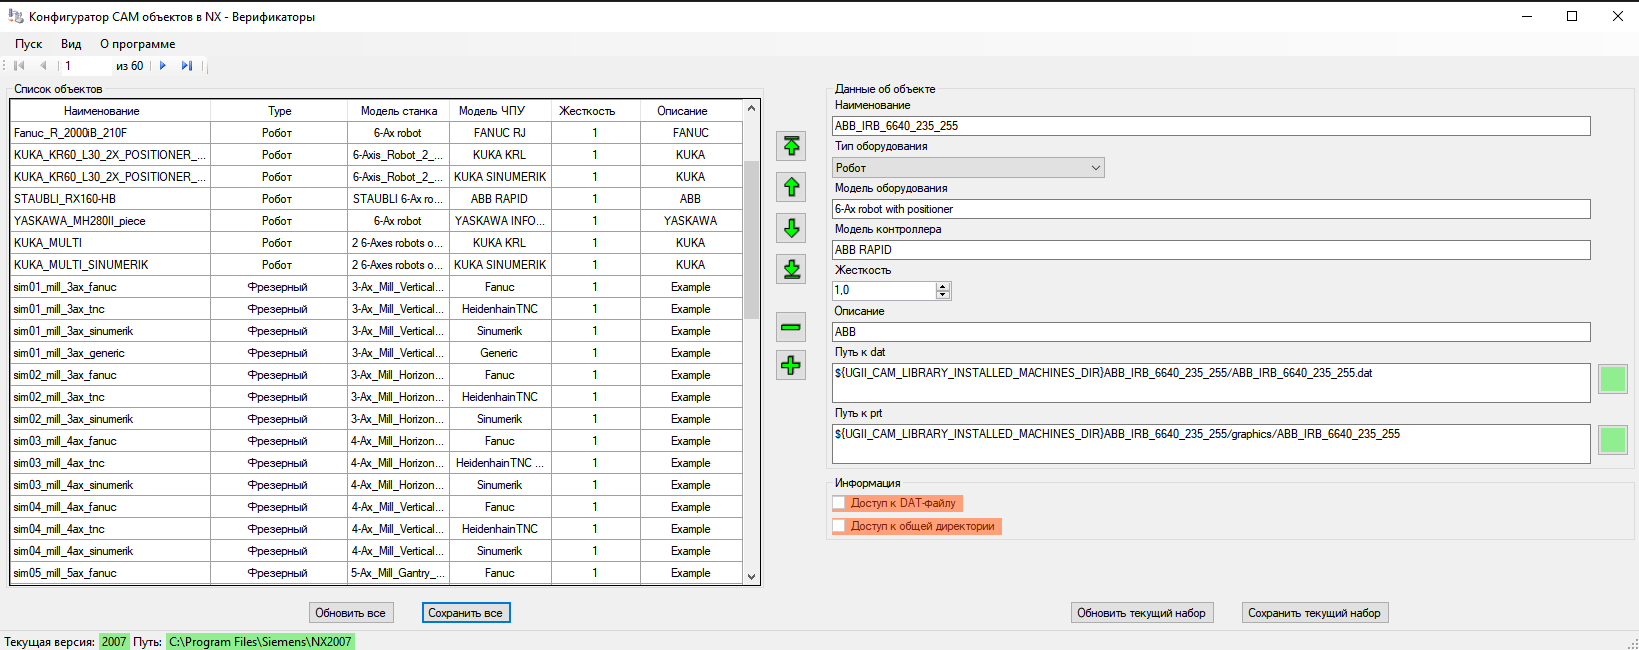
Task: Click 'Обновить текущий набор' button
Action: pos(1141,613)
